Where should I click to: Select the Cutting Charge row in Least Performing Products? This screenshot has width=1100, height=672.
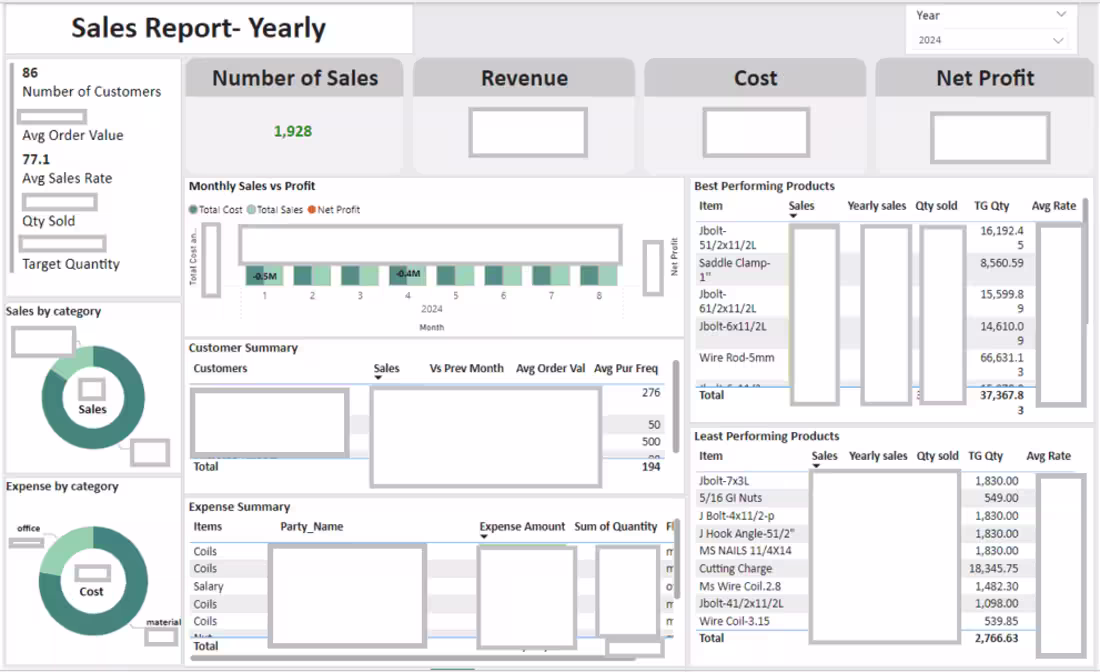735,568
